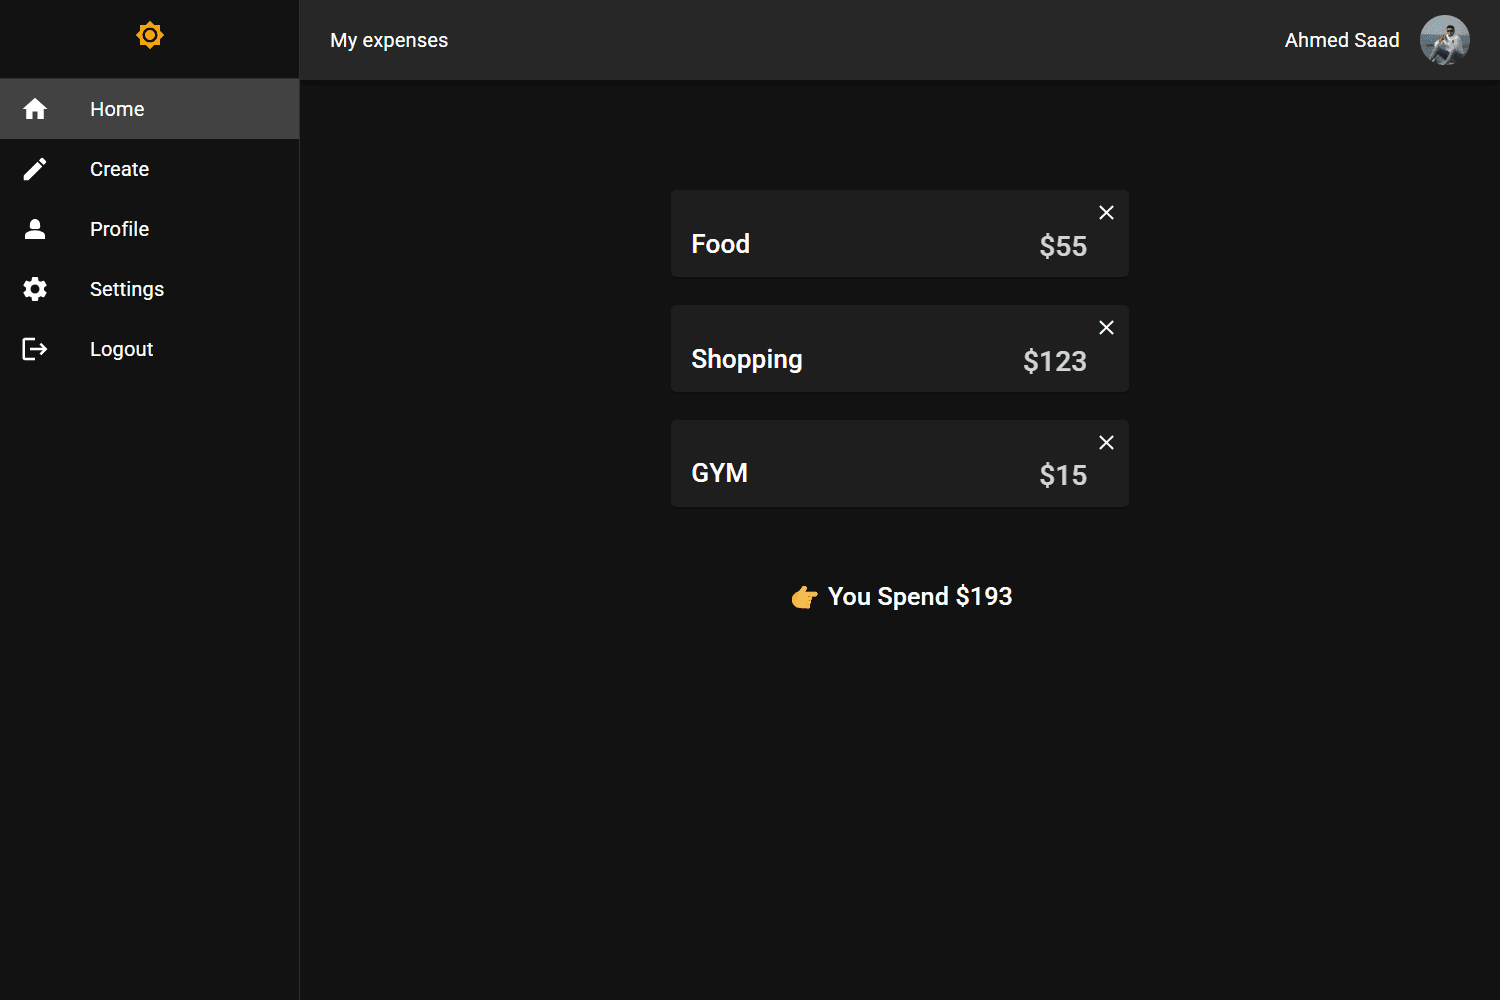Image resolution: width=1500 pixels, height=1000 pixels.
Task: Click the Profile person icon
Action: pos(35,229)
